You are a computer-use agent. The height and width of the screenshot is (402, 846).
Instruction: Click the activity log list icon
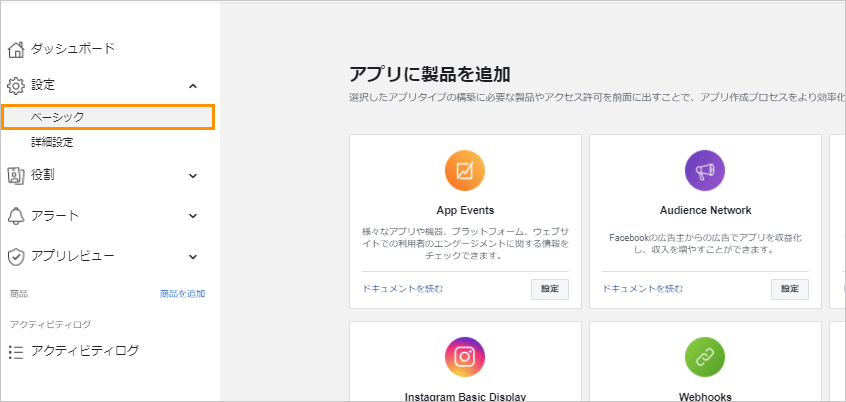point(16,352)
